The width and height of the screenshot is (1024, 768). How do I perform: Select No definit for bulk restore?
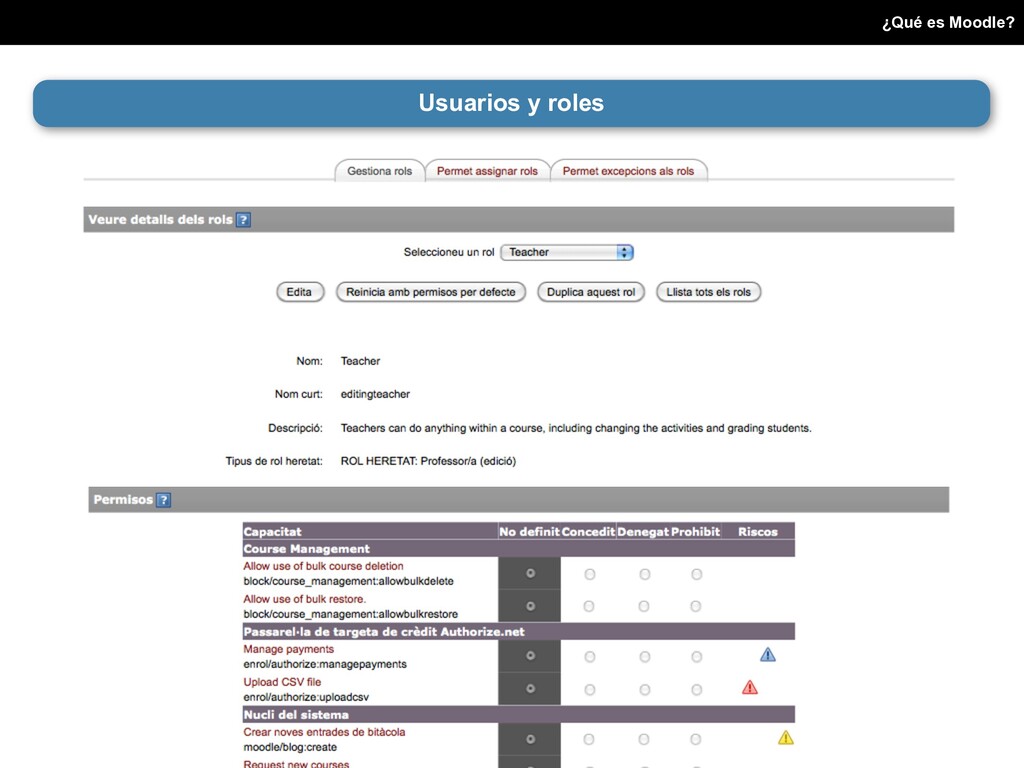click(530, 606)
